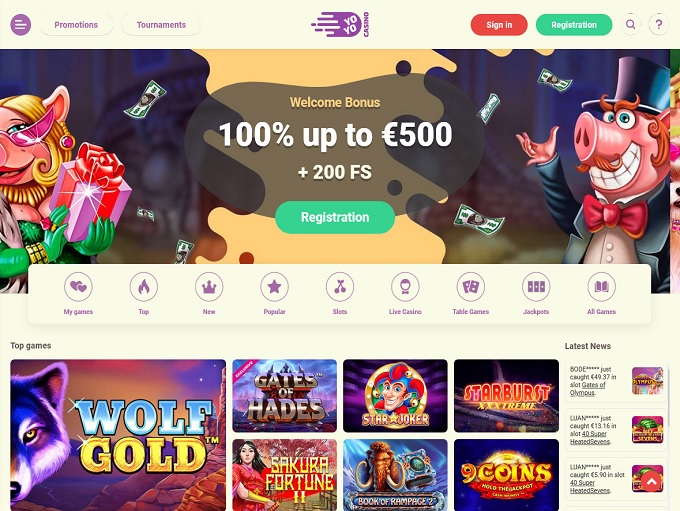This screenshot has height=511, width=680.
Task: Open the Table Games cards icon
Action: [471, 286]
